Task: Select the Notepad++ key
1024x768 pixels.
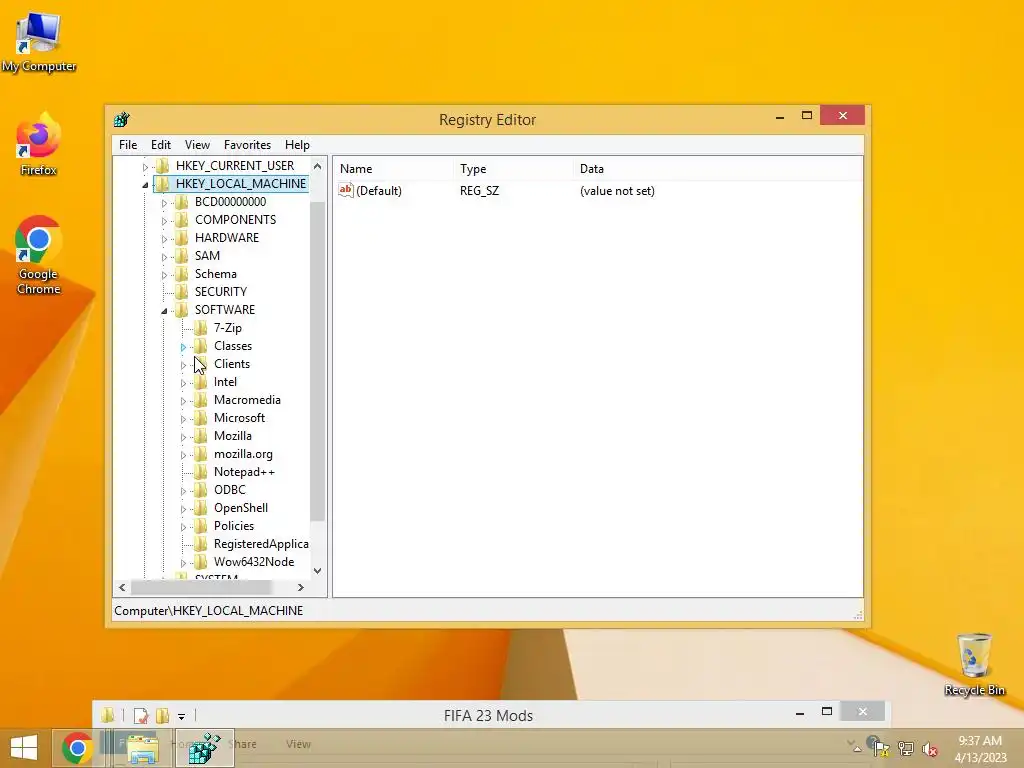Action: click(244, 472)
